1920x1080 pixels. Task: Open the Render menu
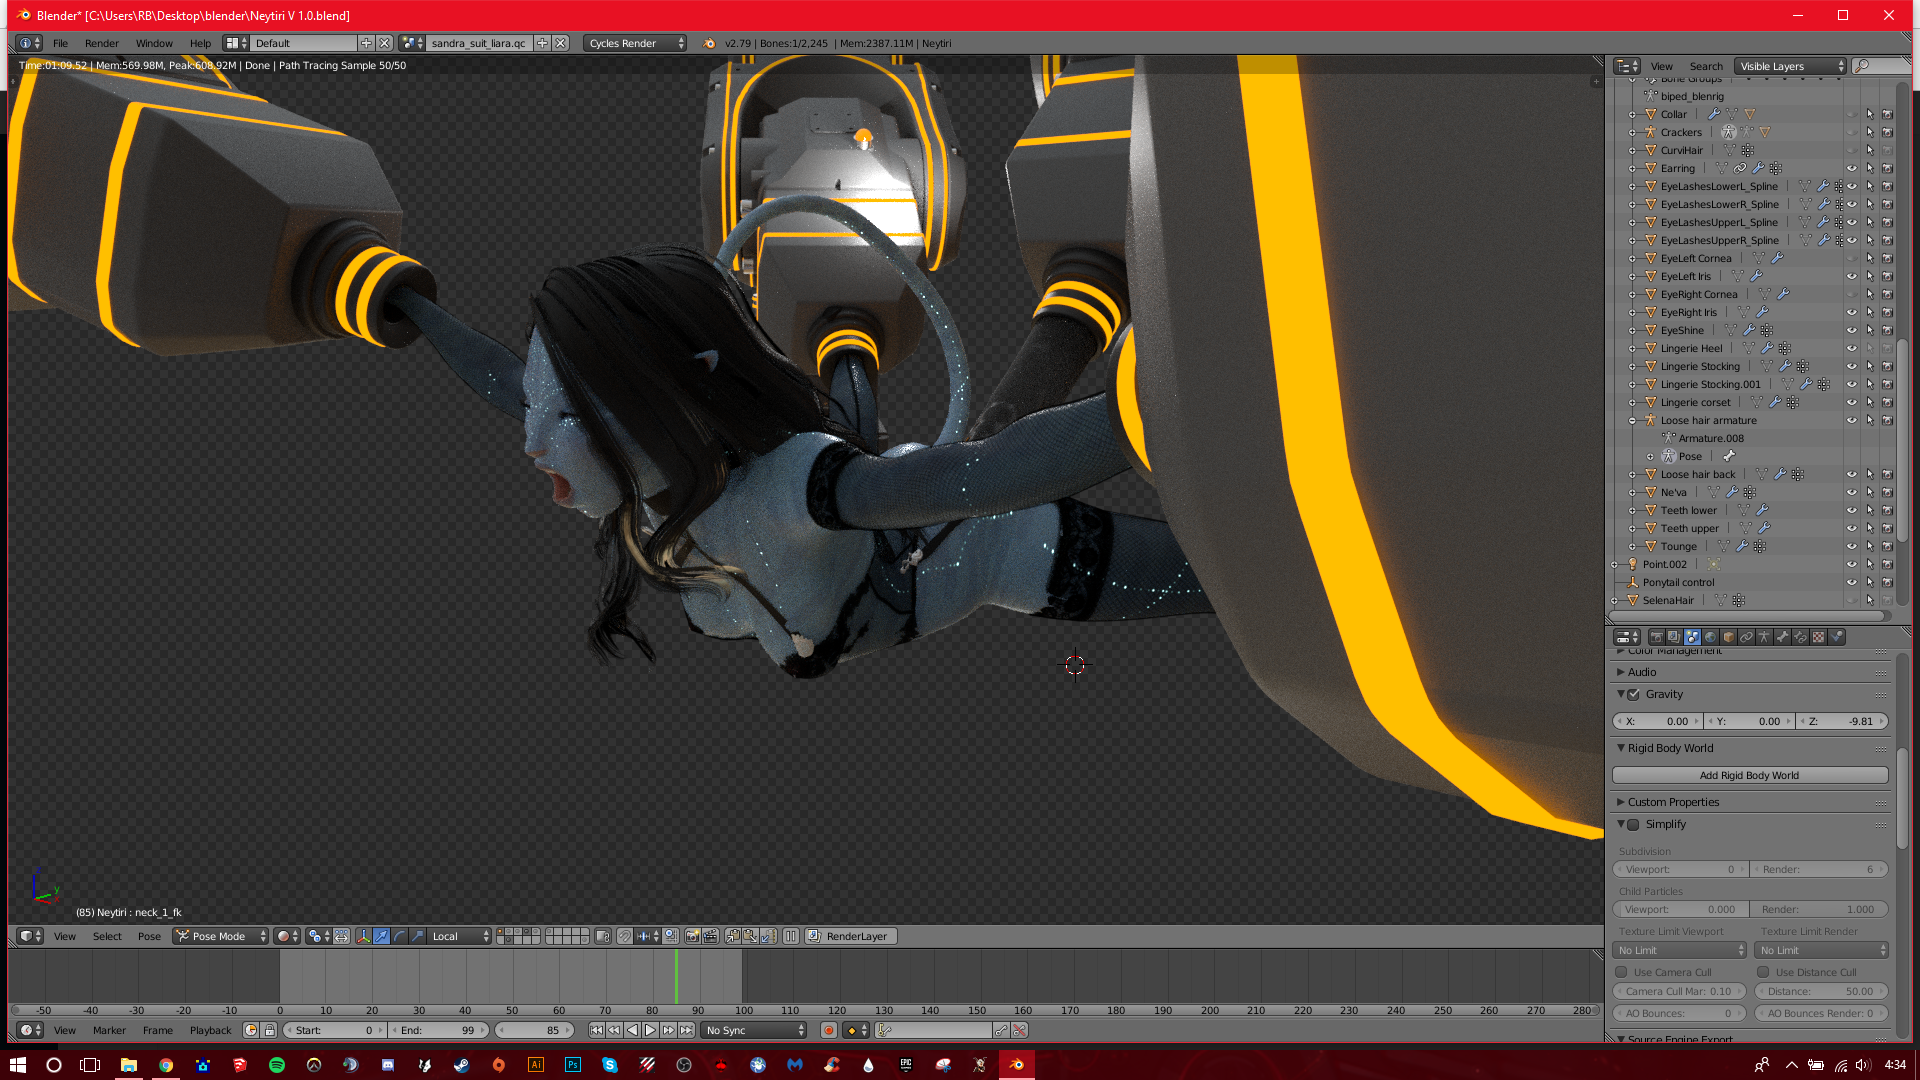pos(102,43)
